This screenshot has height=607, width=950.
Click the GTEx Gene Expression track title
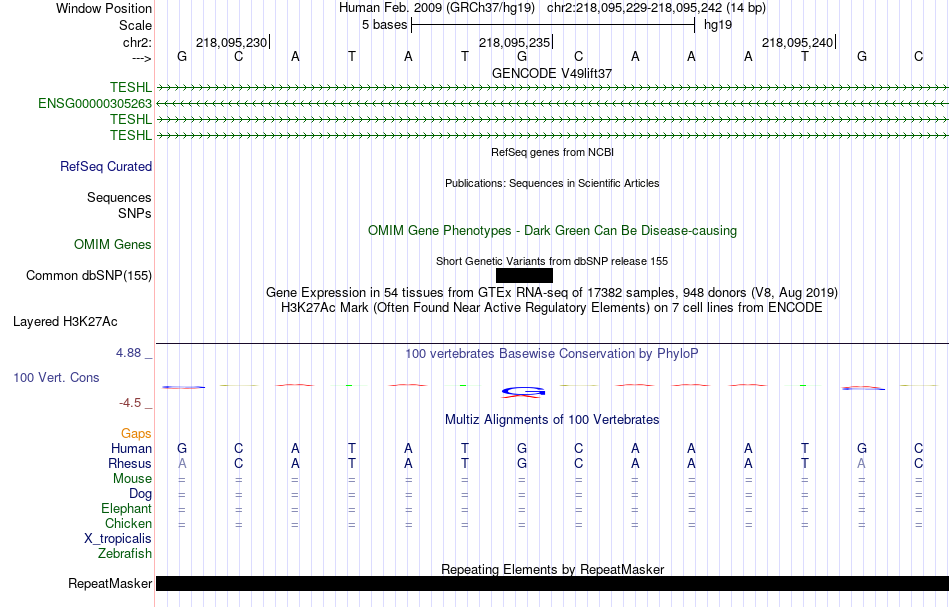coord(552,293)
